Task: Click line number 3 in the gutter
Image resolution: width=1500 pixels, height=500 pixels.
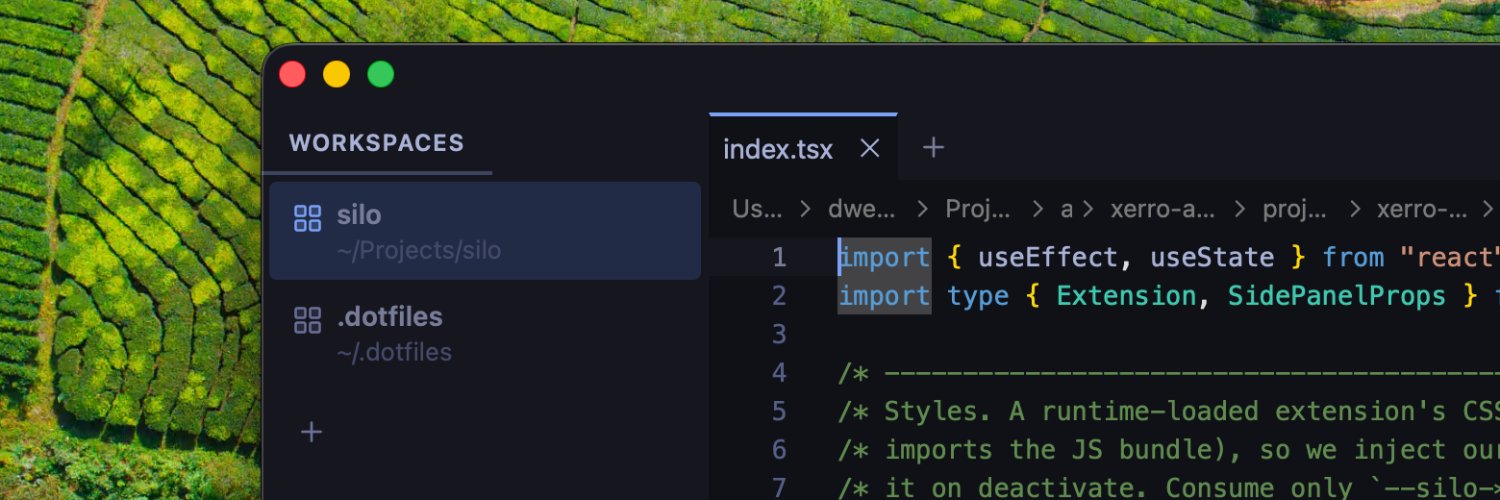Action: pos(779,334)
